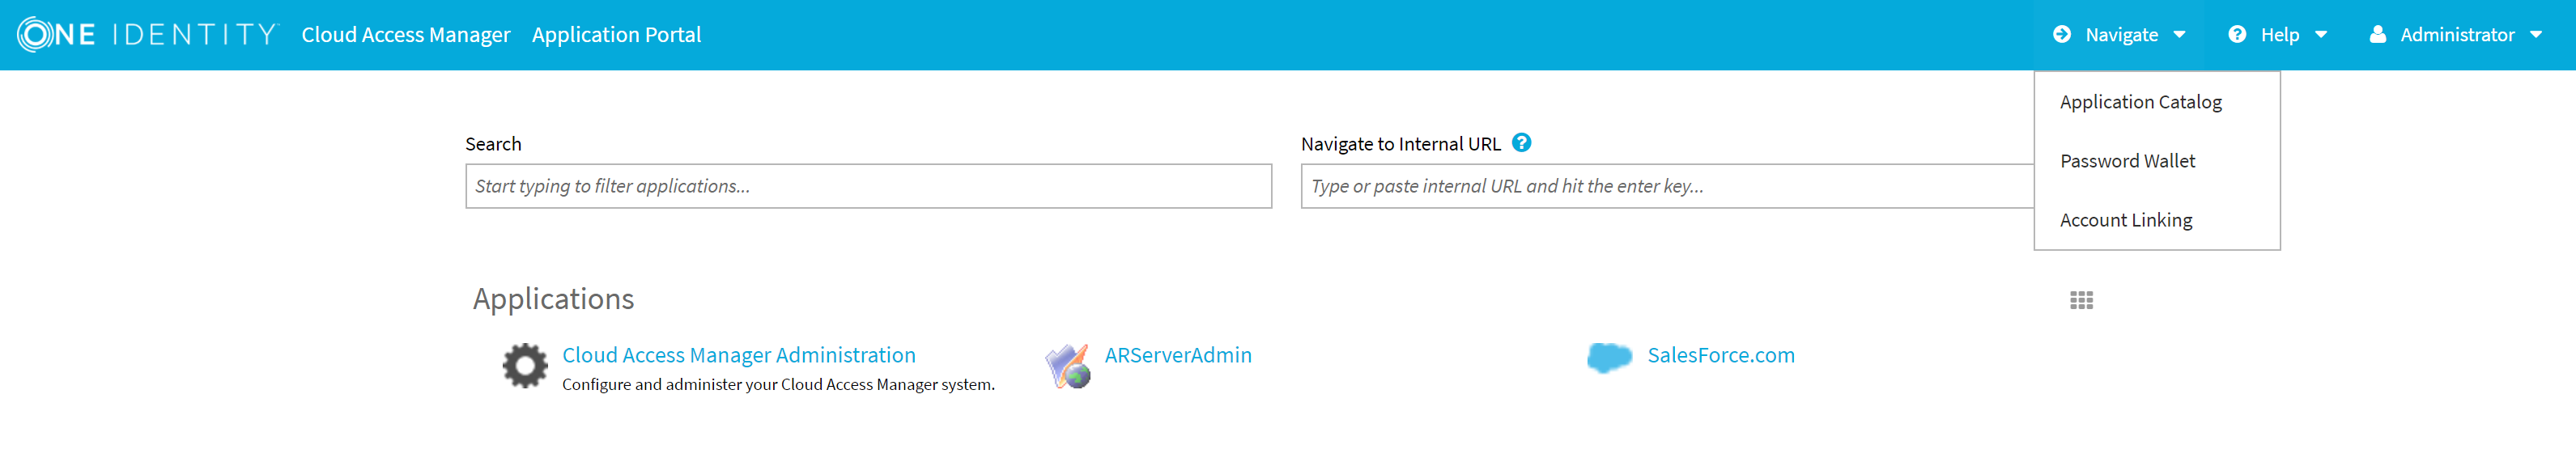The height and width of the screenshot is (462, 2576).
Task: Open the Cloud Access Manager Administration link
Action: (738, 355)
